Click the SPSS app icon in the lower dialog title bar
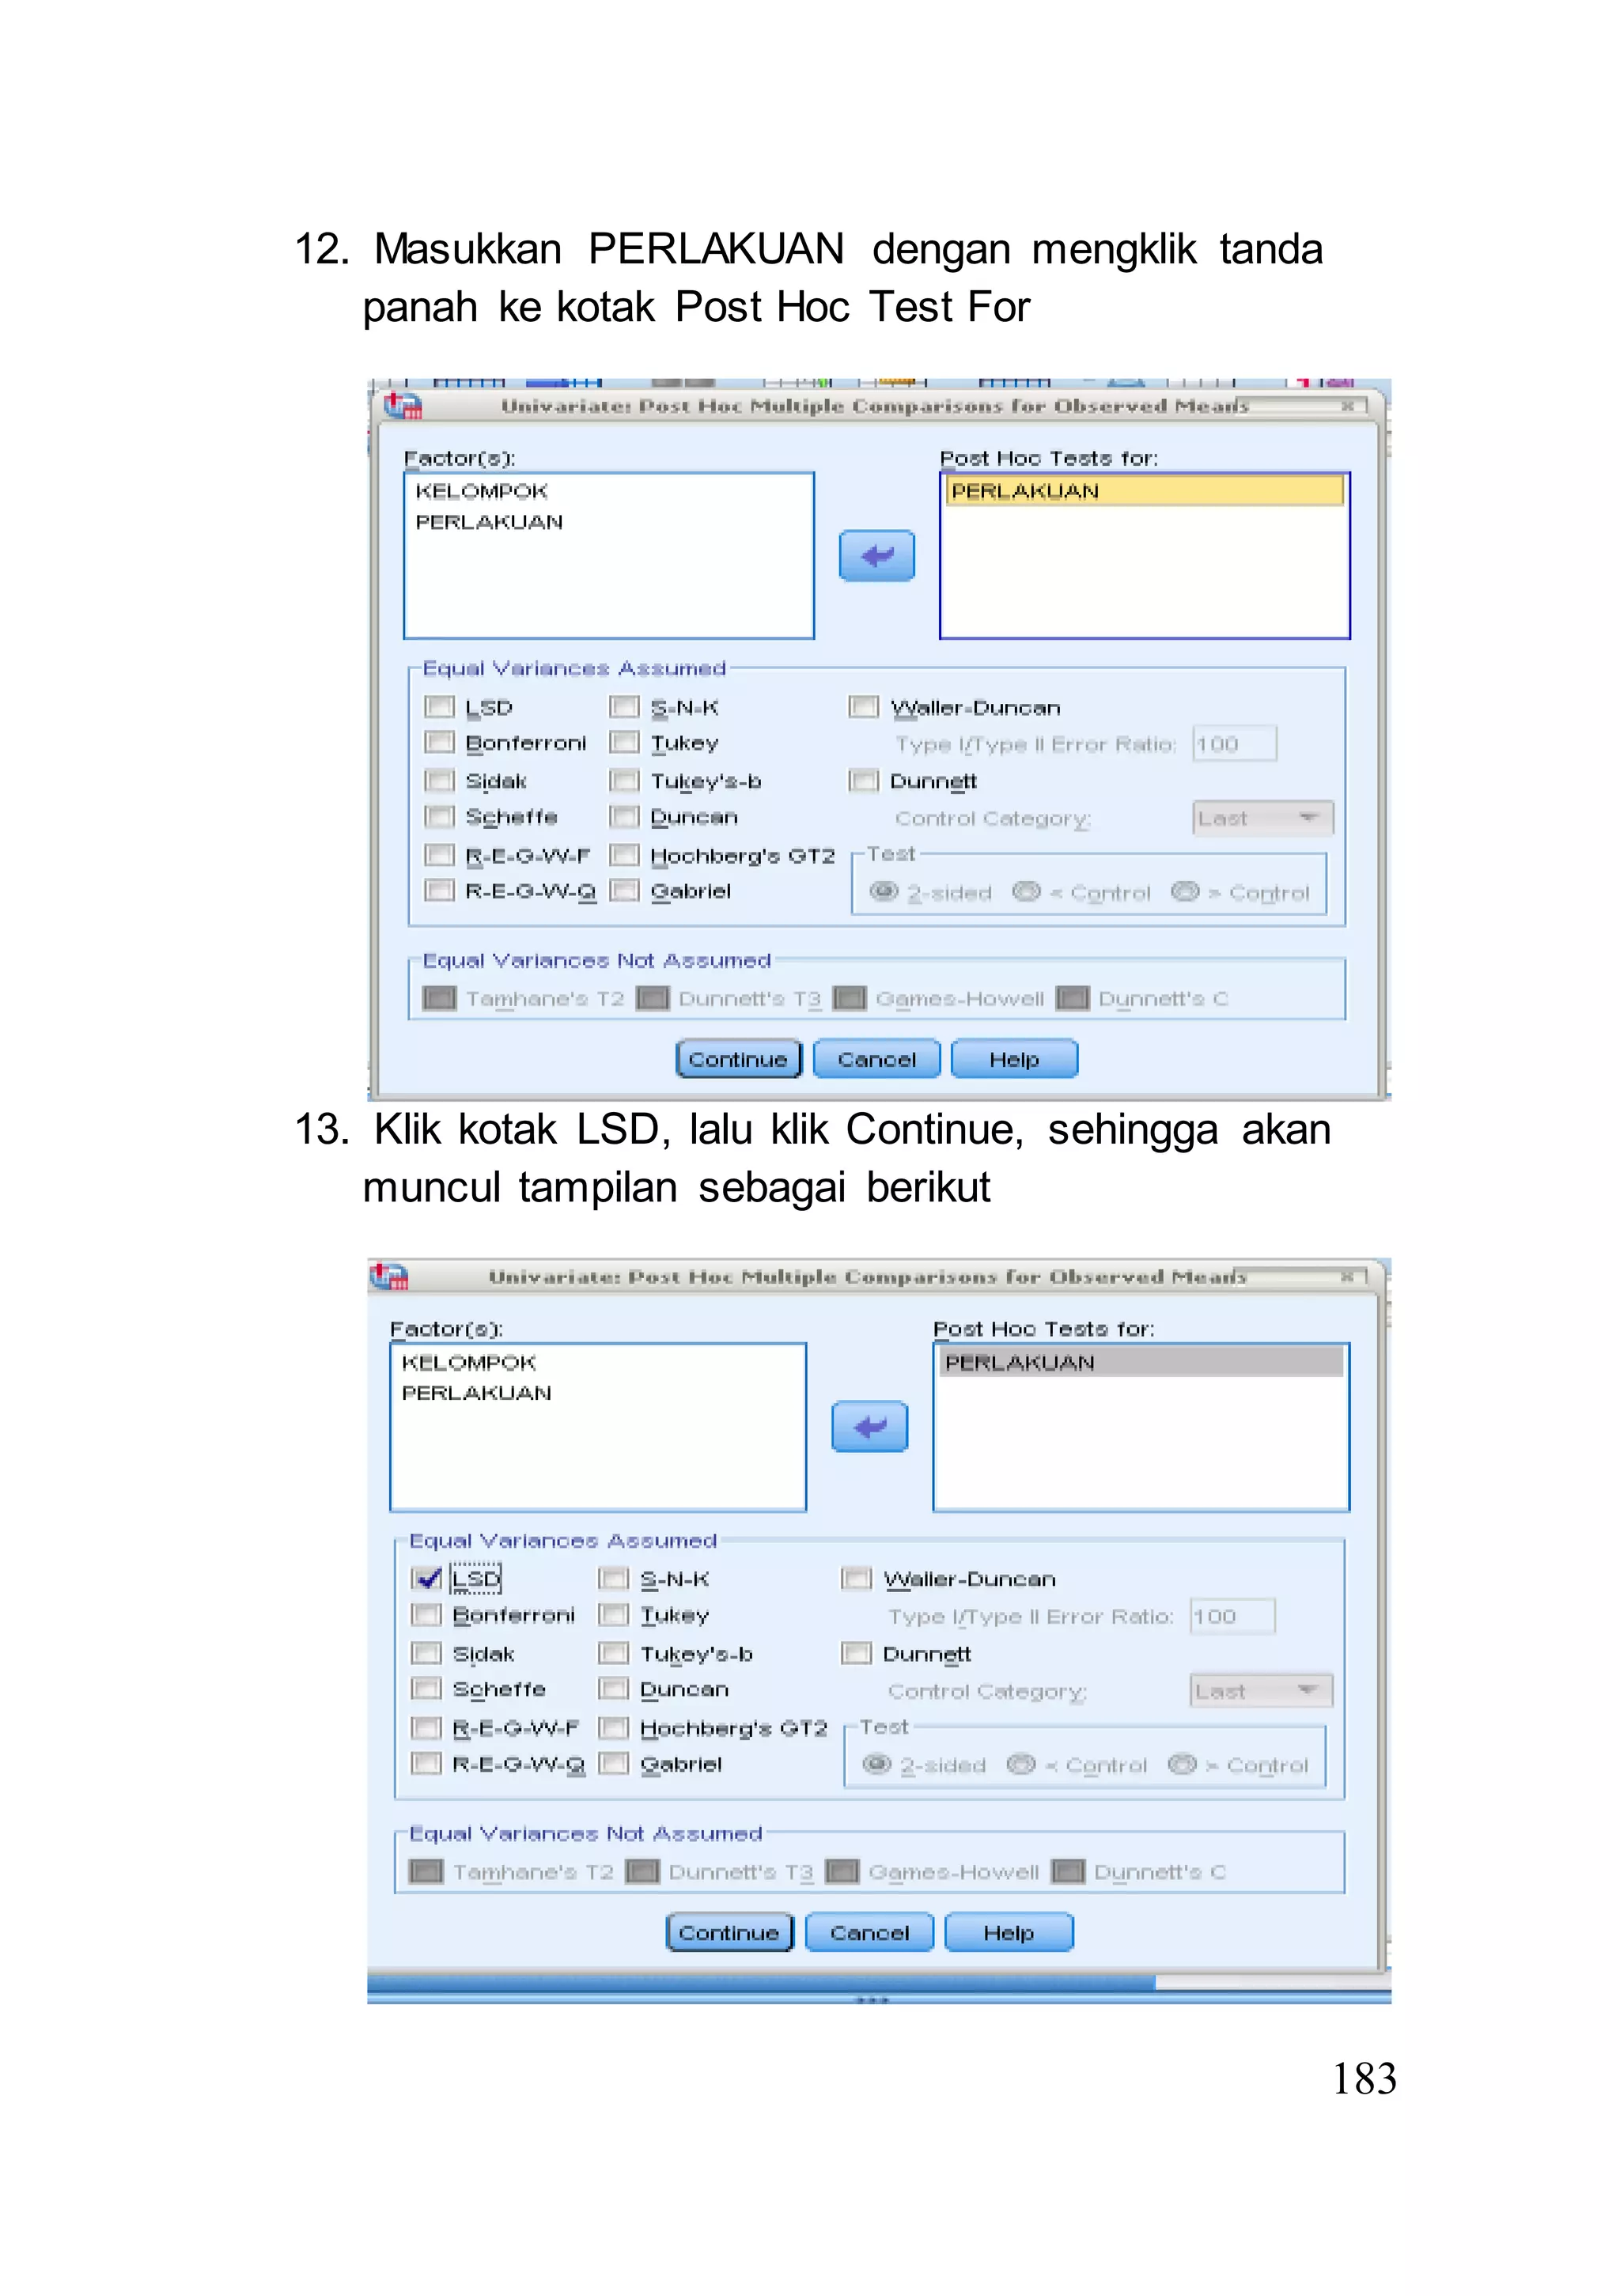Viewport: 1620px width, 2296px height. coord(389,1276)
